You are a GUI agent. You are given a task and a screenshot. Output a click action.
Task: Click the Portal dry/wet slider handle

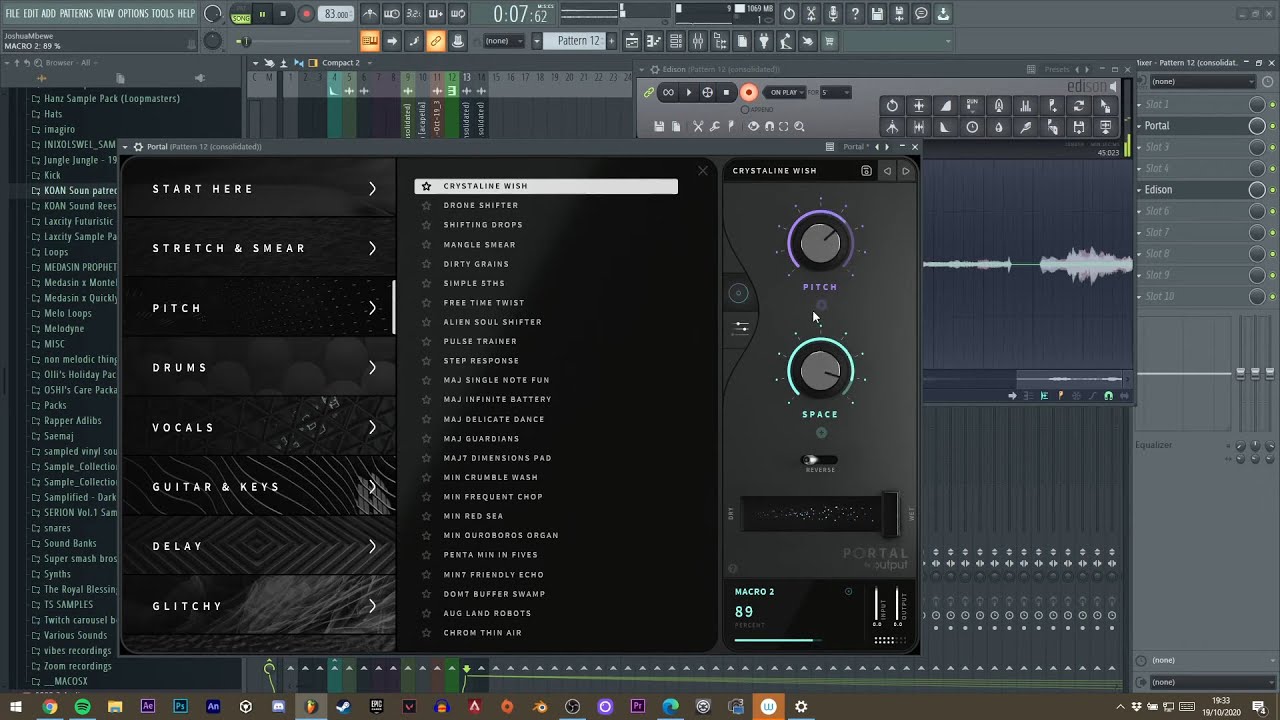coord(889,514)
